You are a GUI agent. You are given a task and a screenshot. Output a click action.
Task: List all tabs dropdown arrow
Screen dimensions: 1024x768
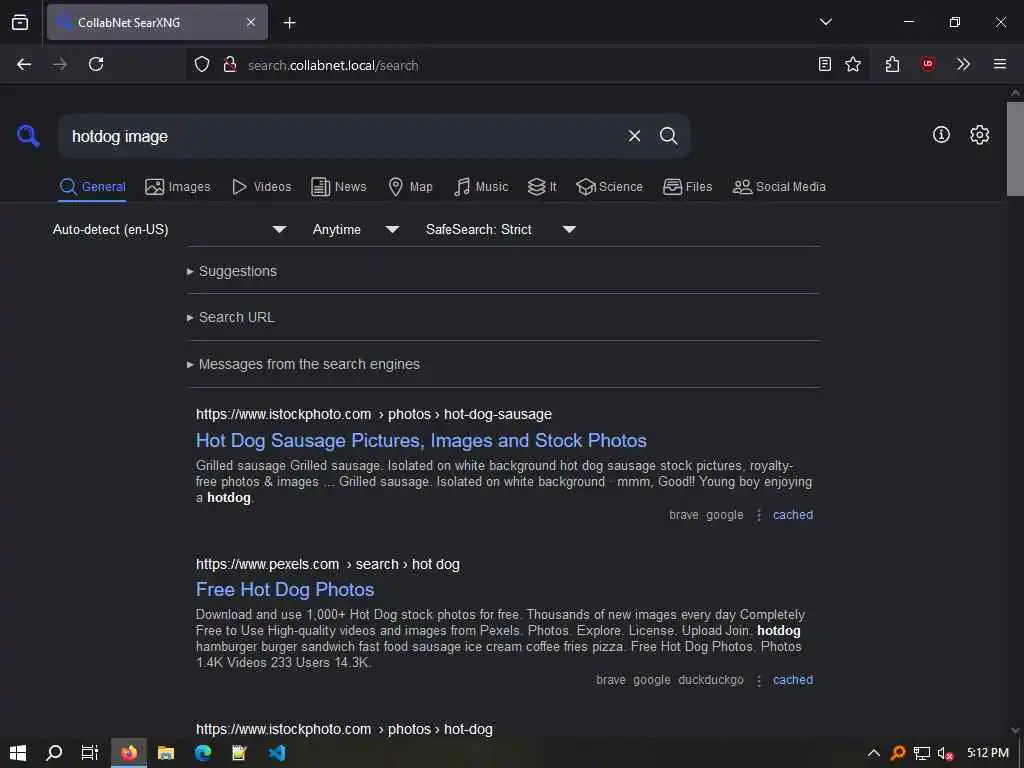[825, 22]
